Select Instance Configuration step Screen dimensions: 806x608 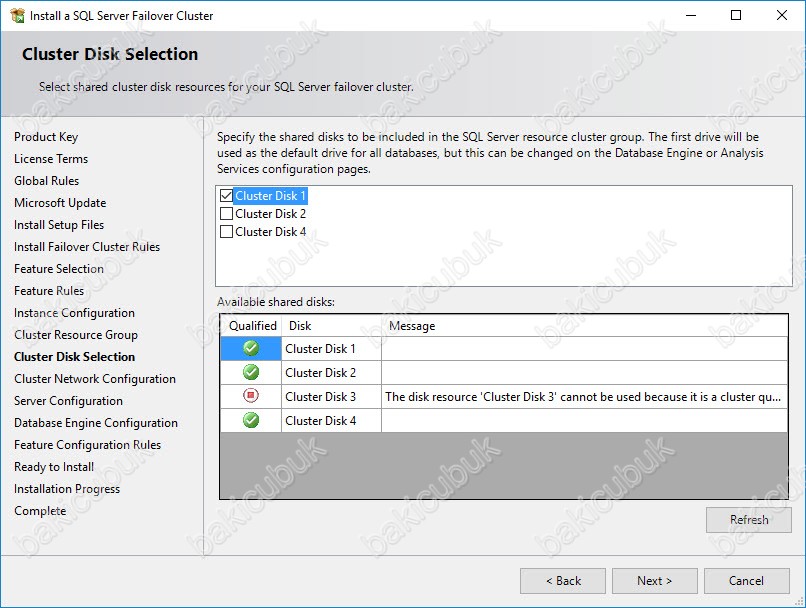coord(75,313)
